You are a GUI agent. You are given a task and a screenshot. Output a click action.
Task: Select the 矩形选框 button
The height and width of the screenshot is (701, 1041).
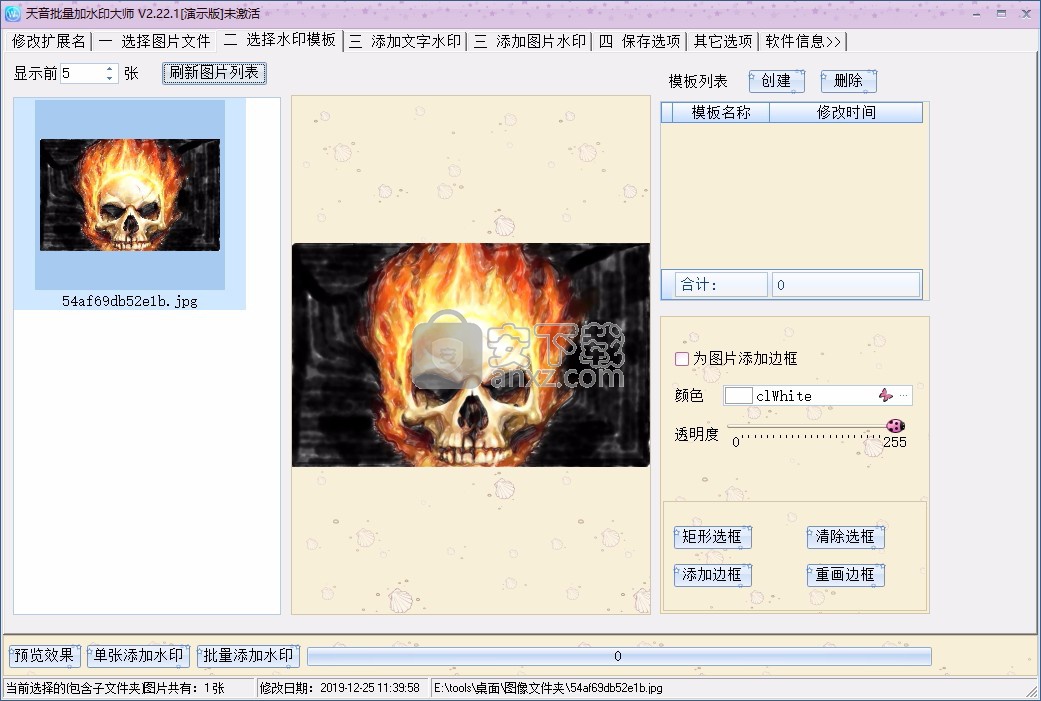tap(712, 537)
